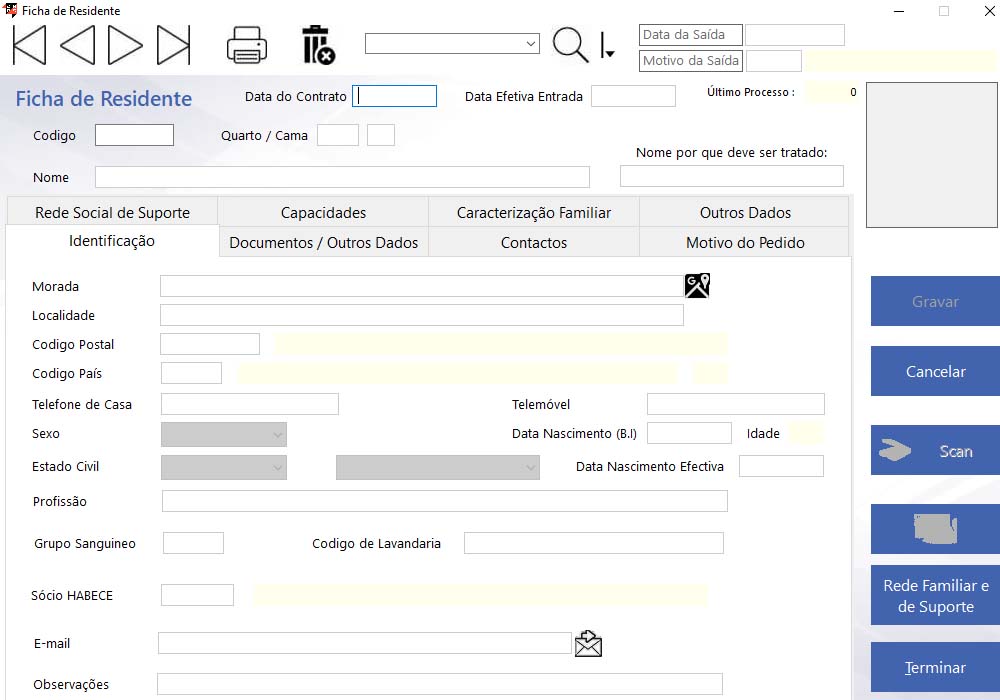Screen dimensions: 1000x700
Task: Click the Gravar button
Action: (x=935, y=301)
